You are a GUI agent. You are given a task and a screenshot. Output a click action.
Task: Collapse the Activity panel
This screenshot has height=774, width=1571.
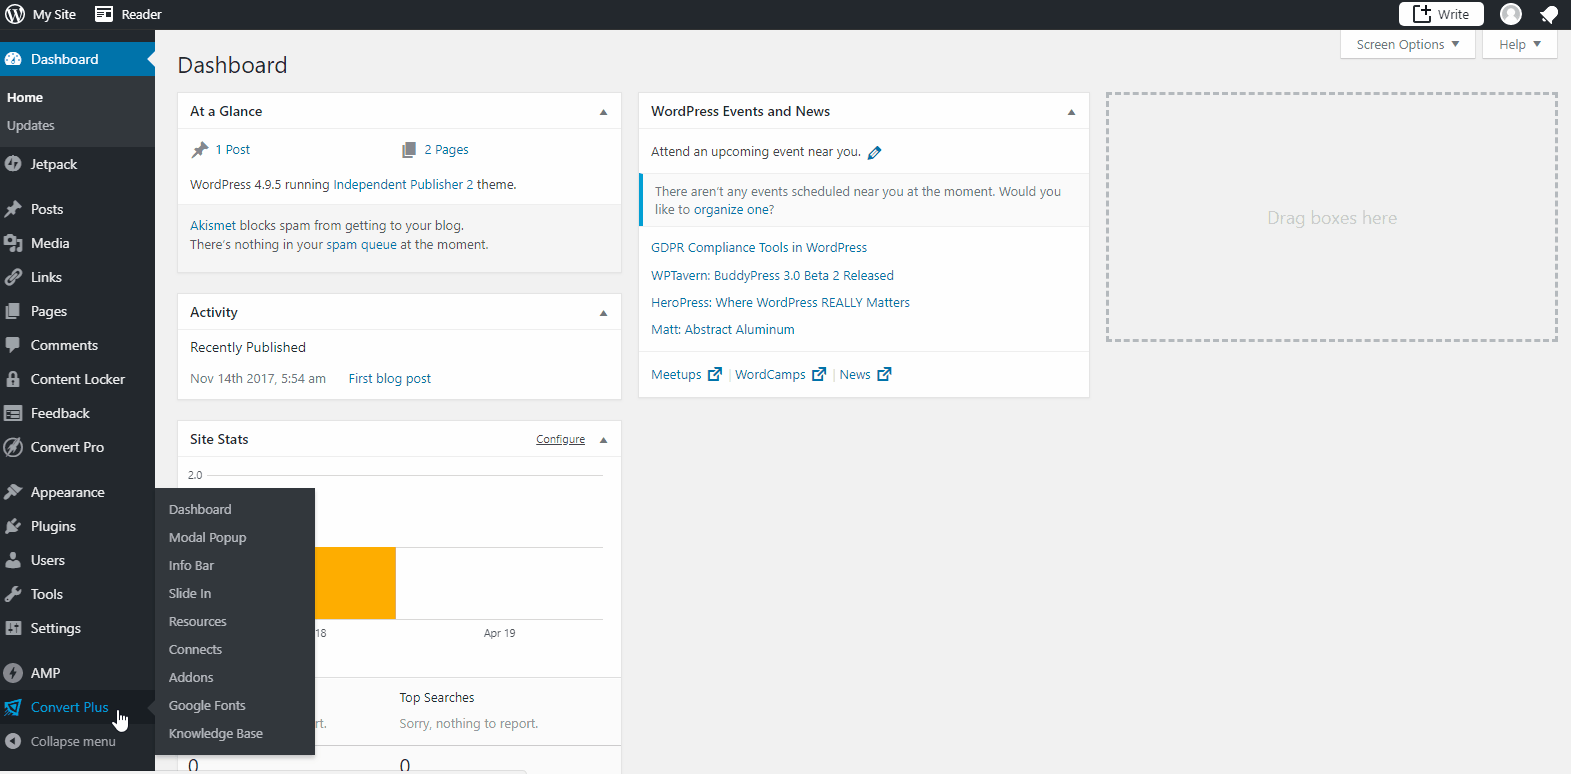[x=603, y=313]
